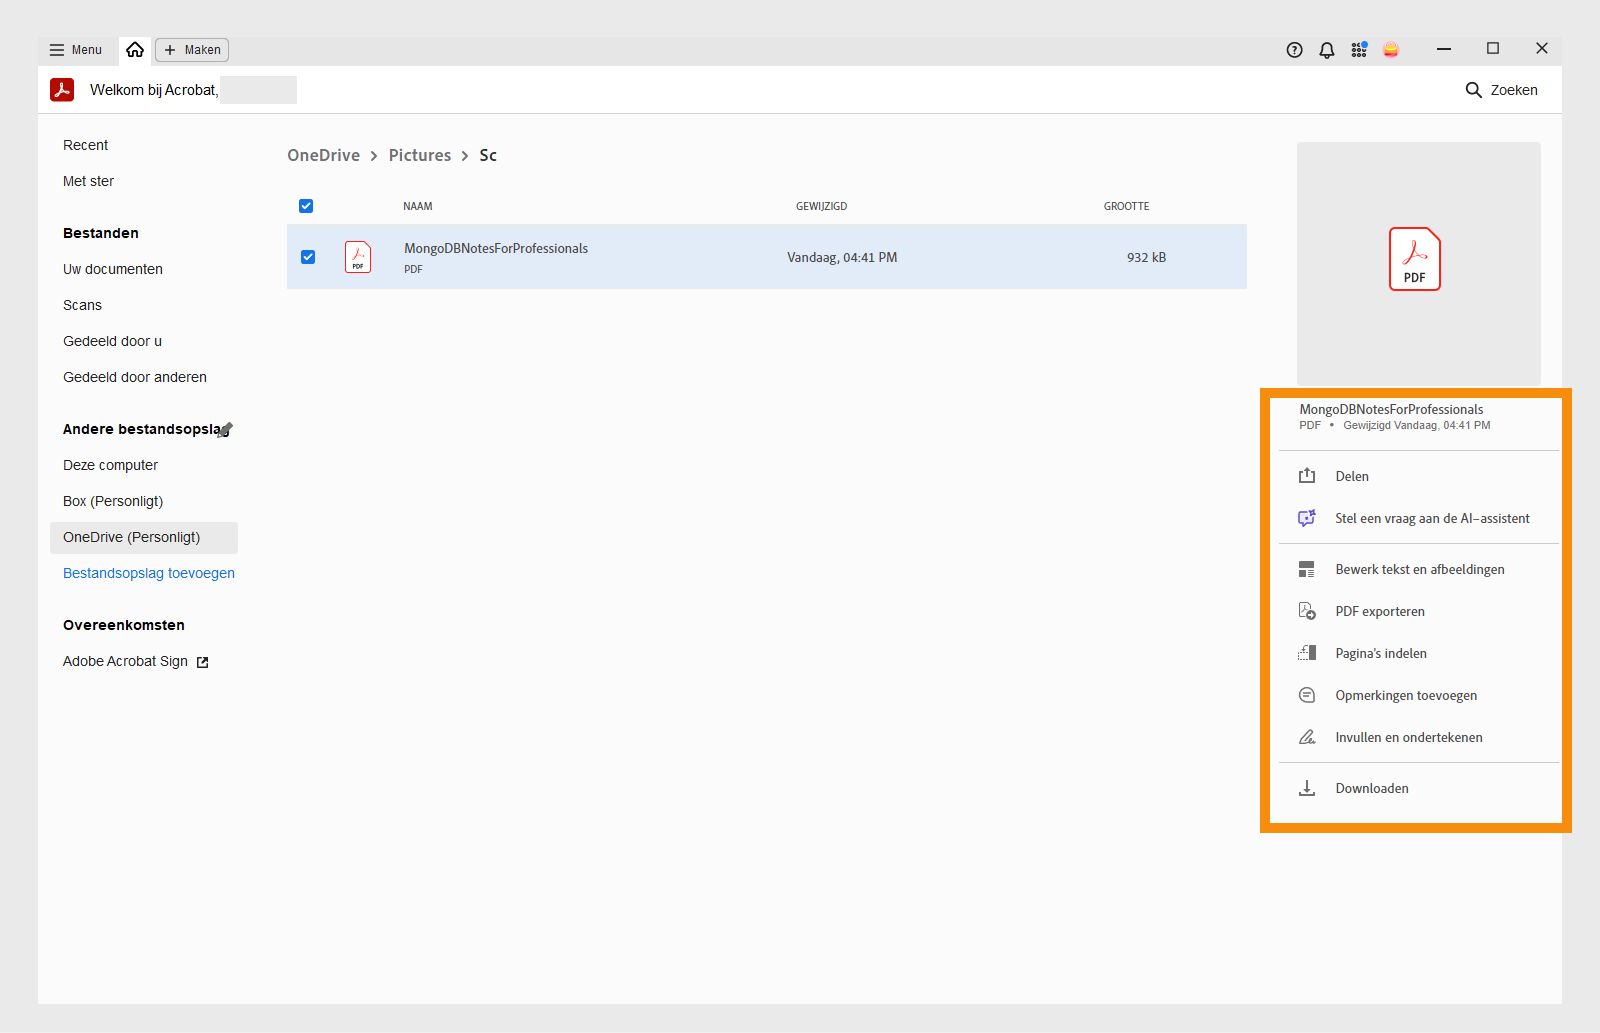Click the Opmerkingen toevoegen comment icon
The width and height of the screenshot is (1600, 1033).
[1307, 694]
